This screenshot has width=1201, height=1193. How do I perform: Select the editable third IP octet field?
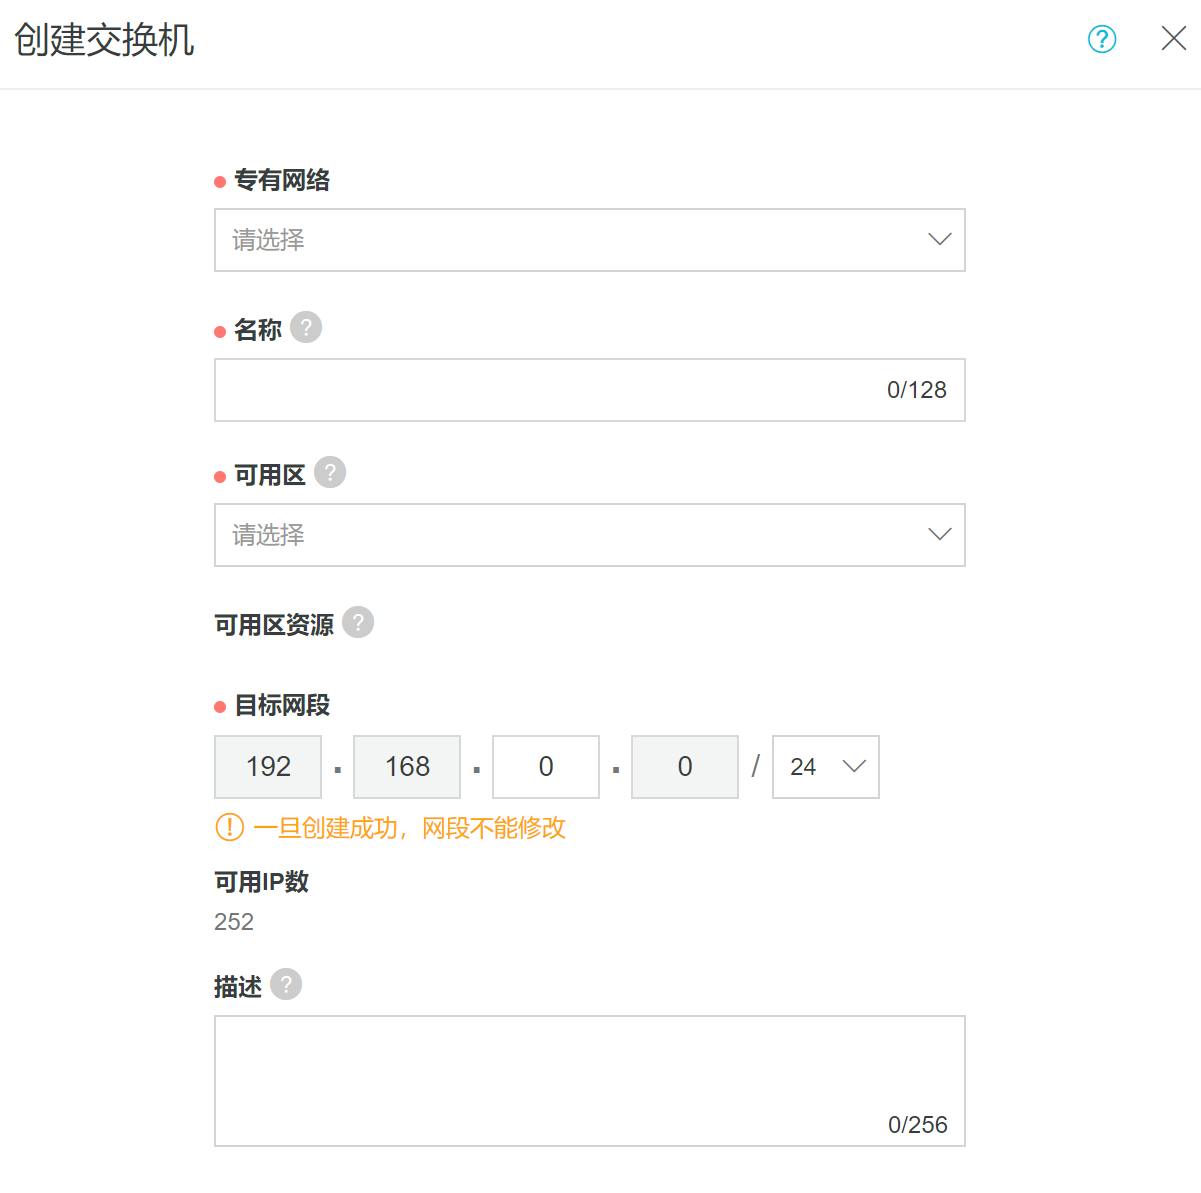546,767
